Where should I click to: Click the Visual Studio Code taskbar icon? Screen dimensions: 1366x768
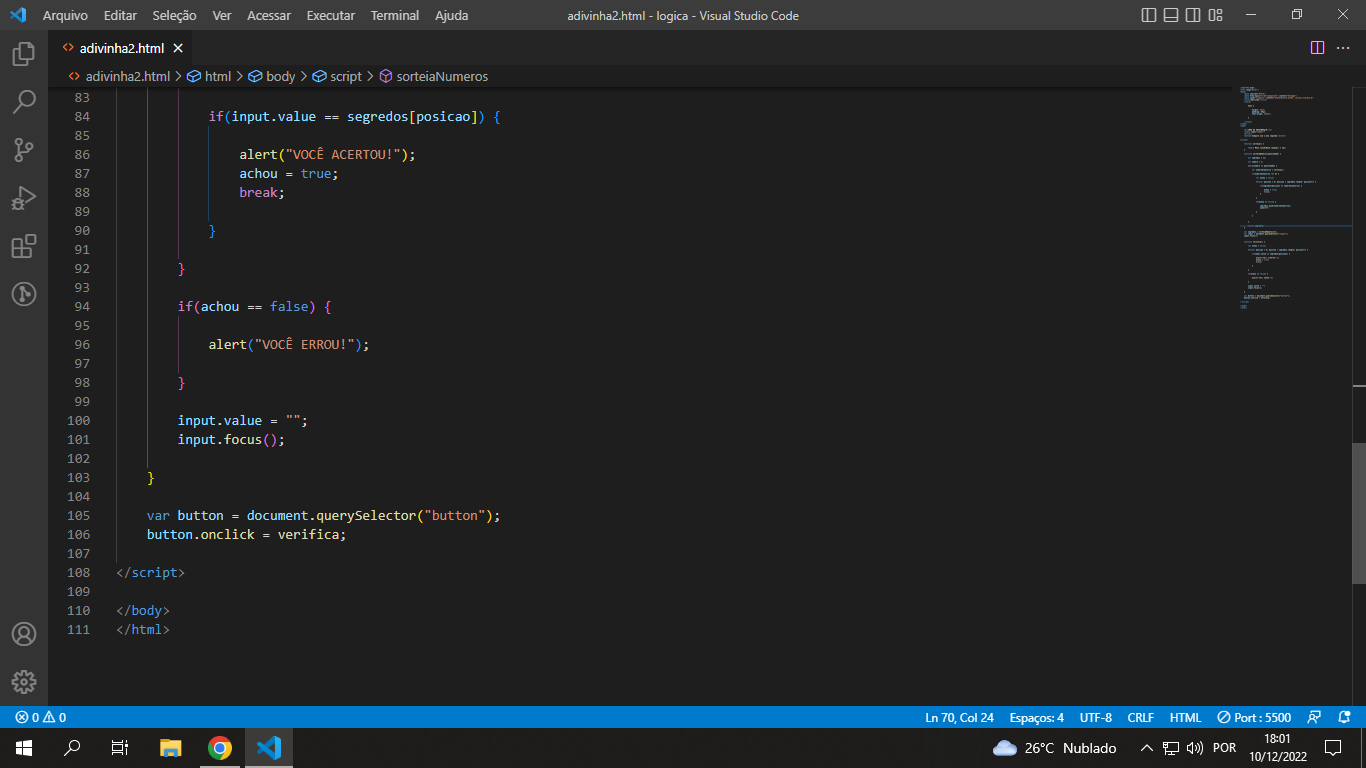tap(269, 748)
